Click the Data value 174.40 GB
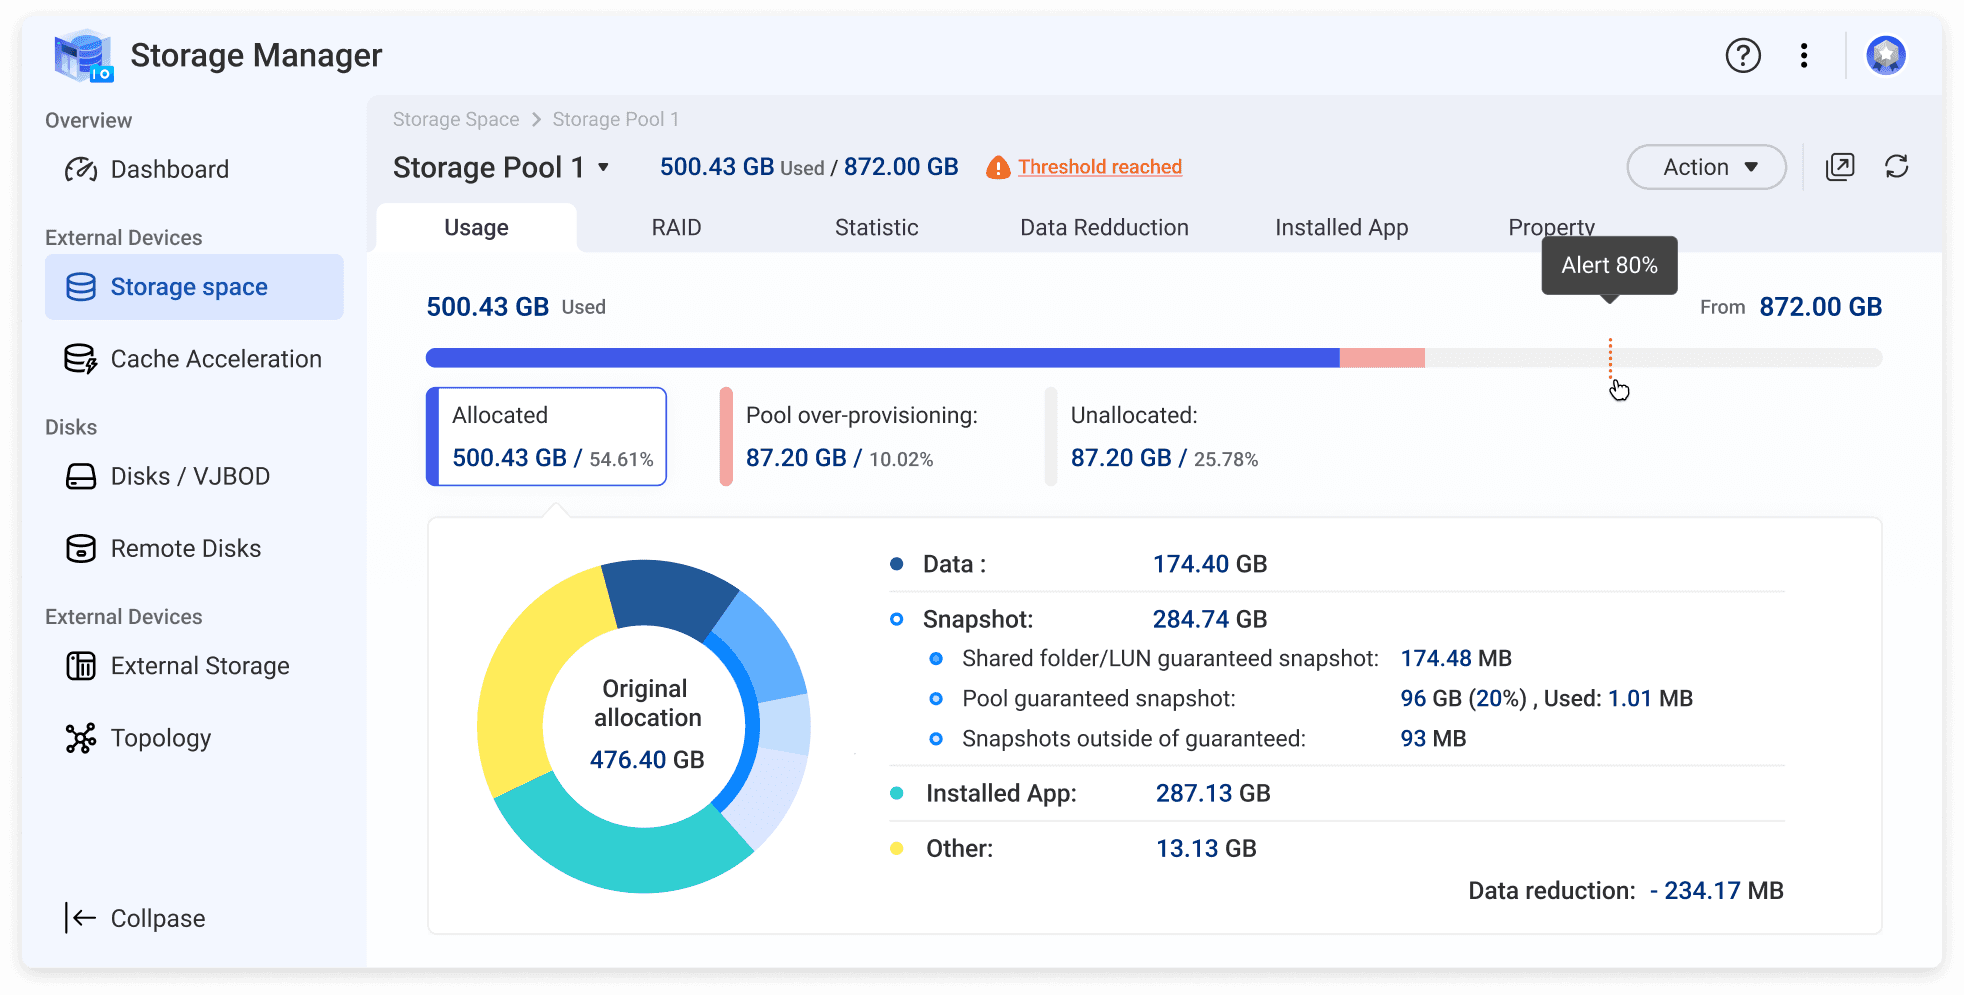Viewport: 1964px width, 995px height. [1210, 564]
